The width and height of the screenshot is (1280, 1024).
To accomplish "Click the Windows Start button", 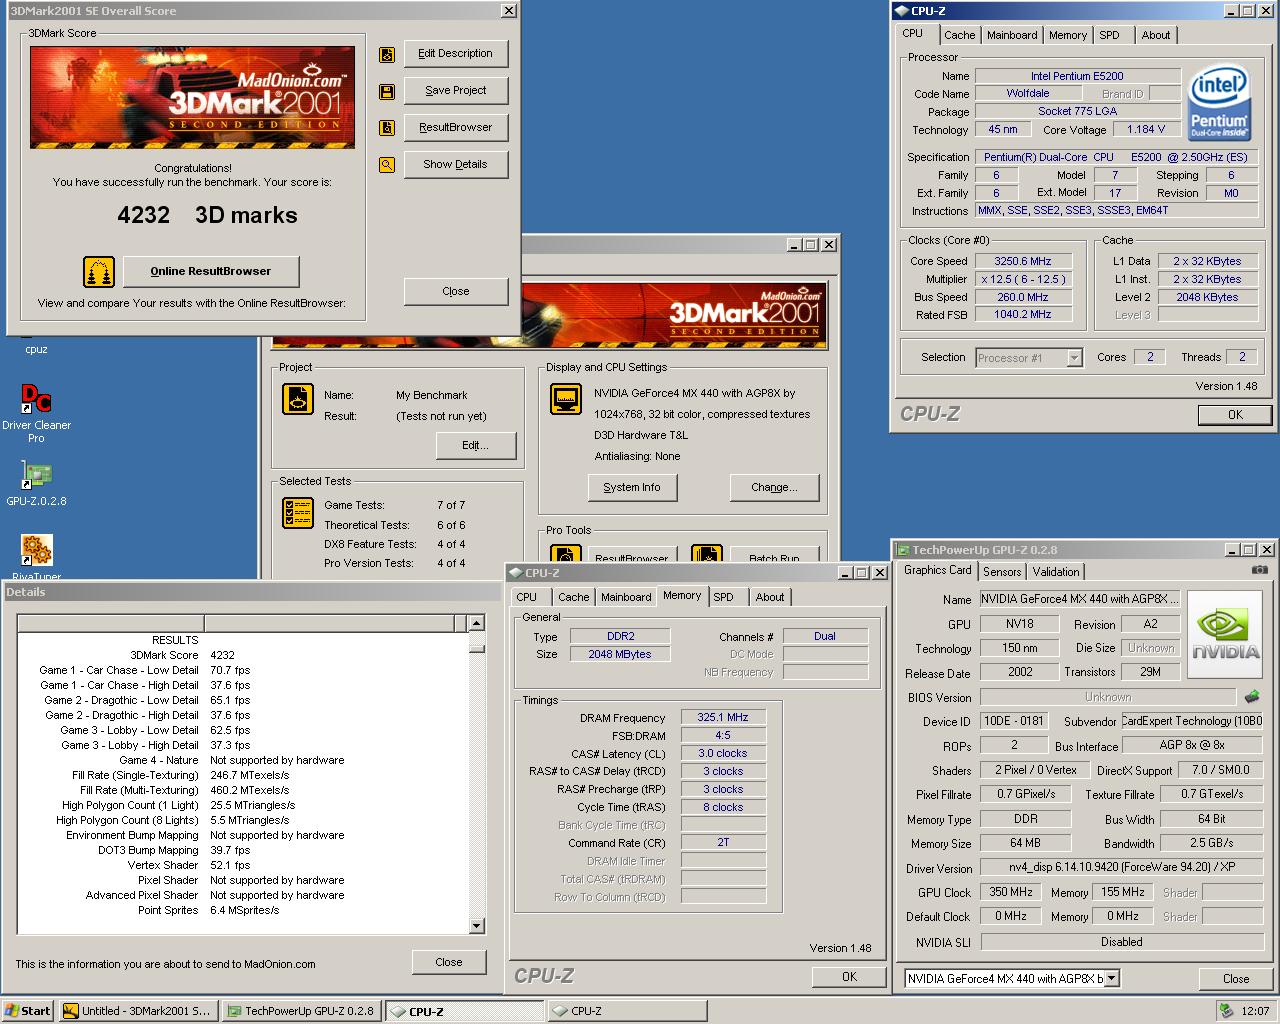I will click(x=27, y=1011).
